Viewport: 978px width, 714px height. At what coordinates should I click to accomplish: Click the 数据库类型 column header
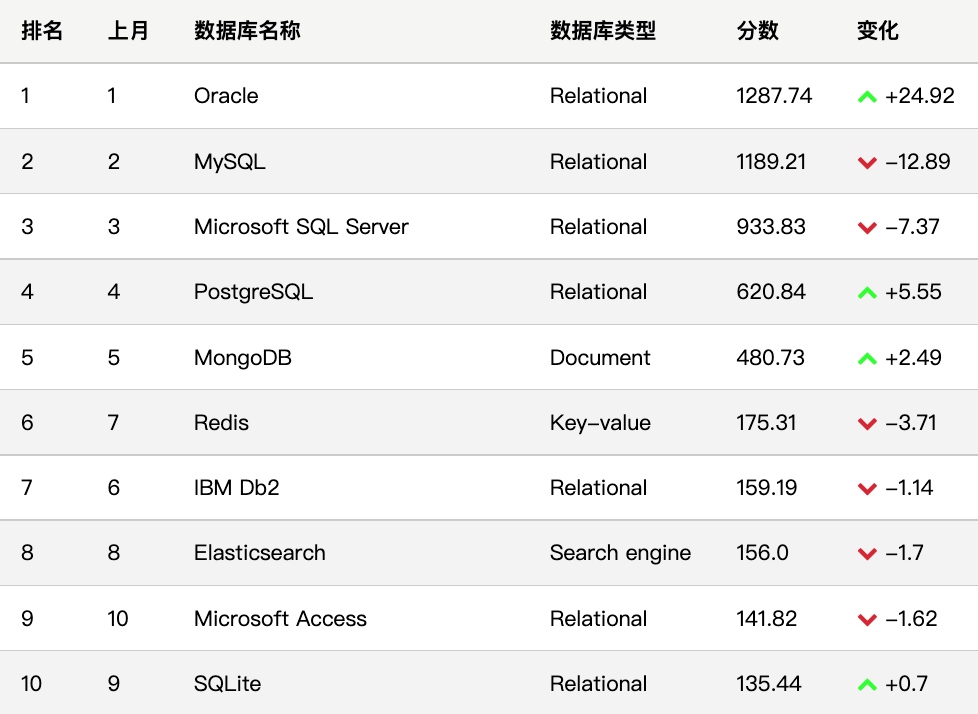603,30
